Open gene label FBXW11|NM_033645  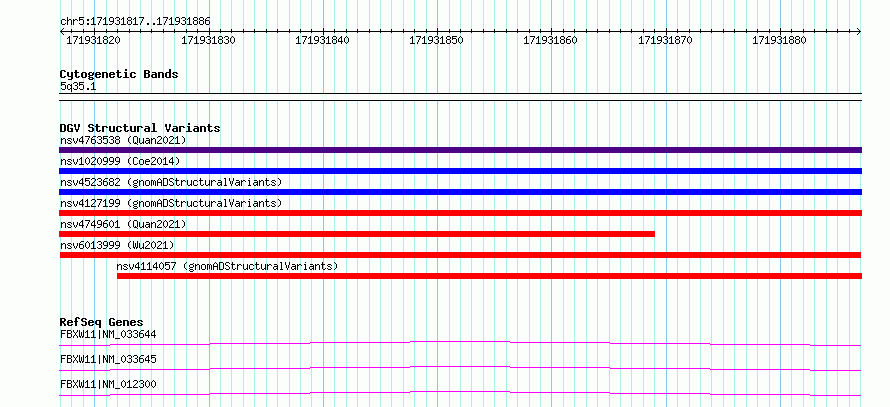[x=108, y=359]
